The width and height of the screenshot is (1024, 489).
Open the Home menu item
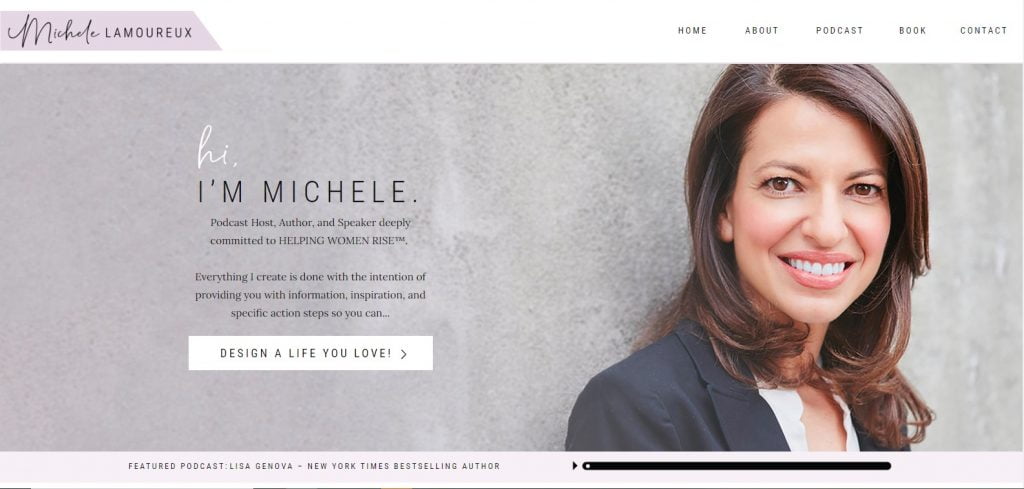[692, 31]
